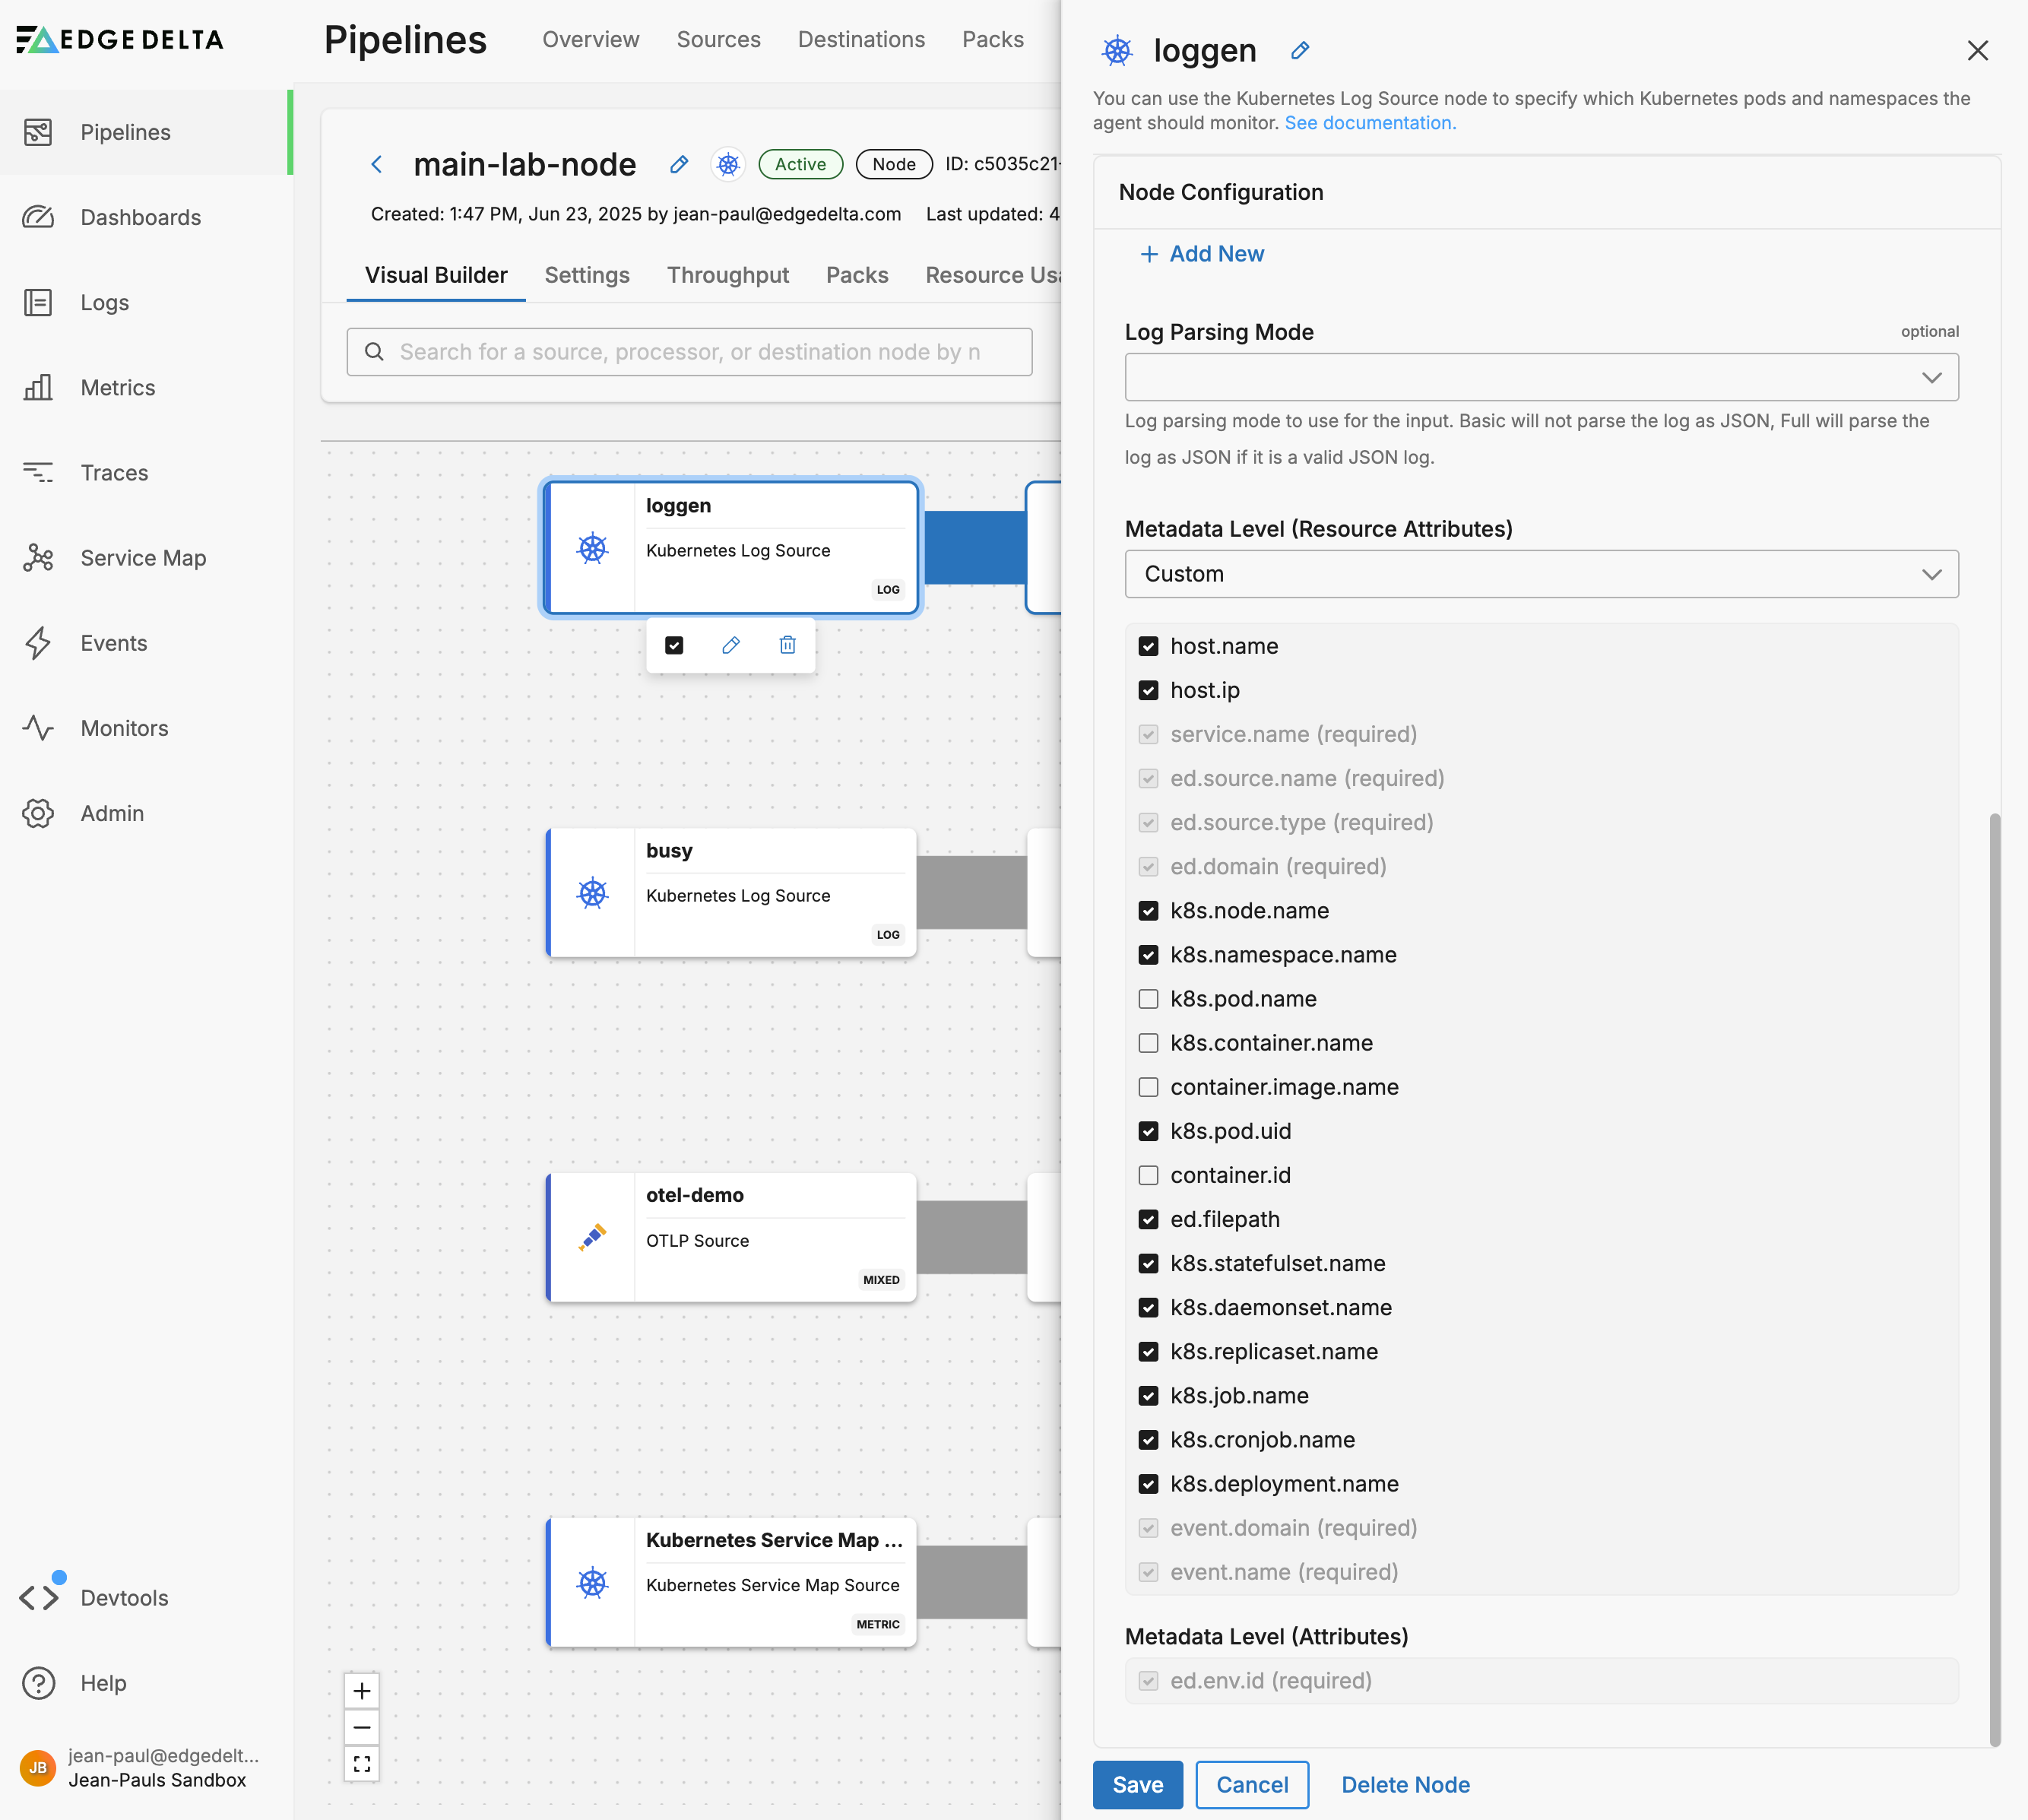Click the Kubernetes icon next to Active badge

[x=728, y=164]
